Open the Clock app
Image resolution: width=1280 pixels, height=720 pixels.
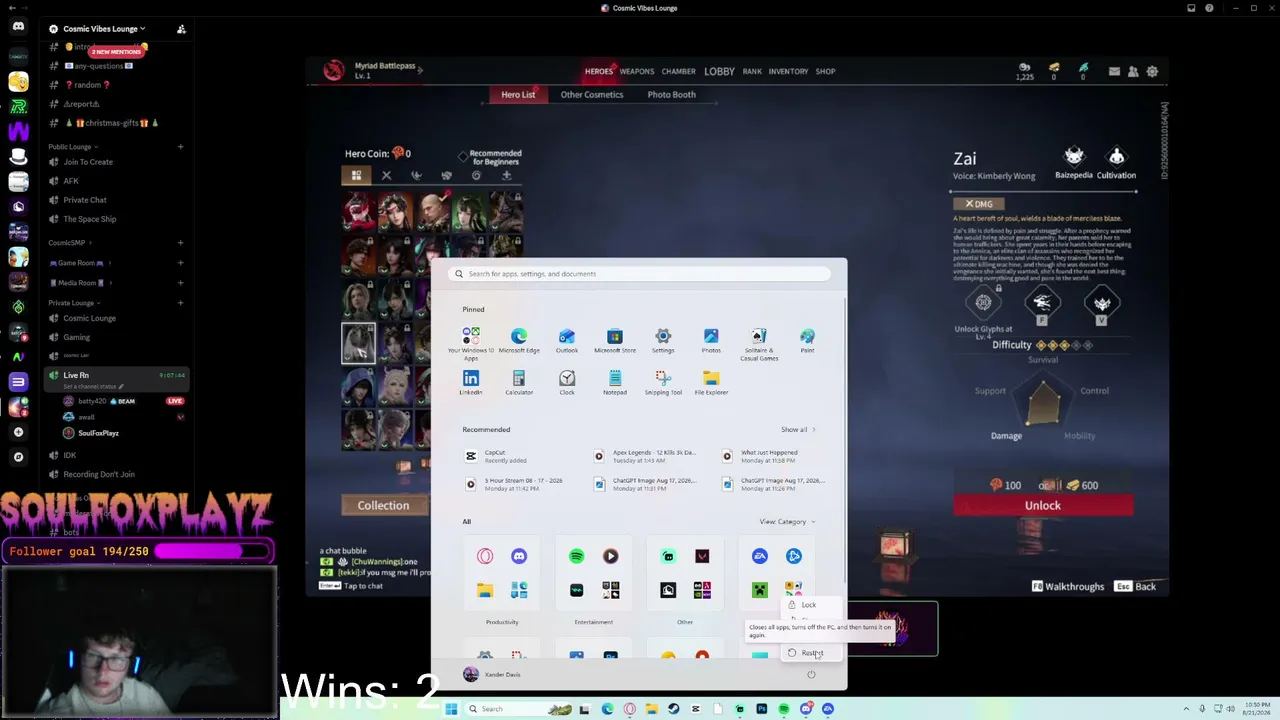[567, 382]
